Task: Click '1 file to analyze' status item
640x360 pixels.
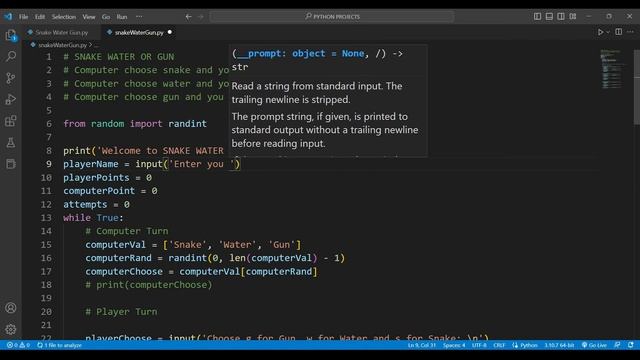Action: 60,345
